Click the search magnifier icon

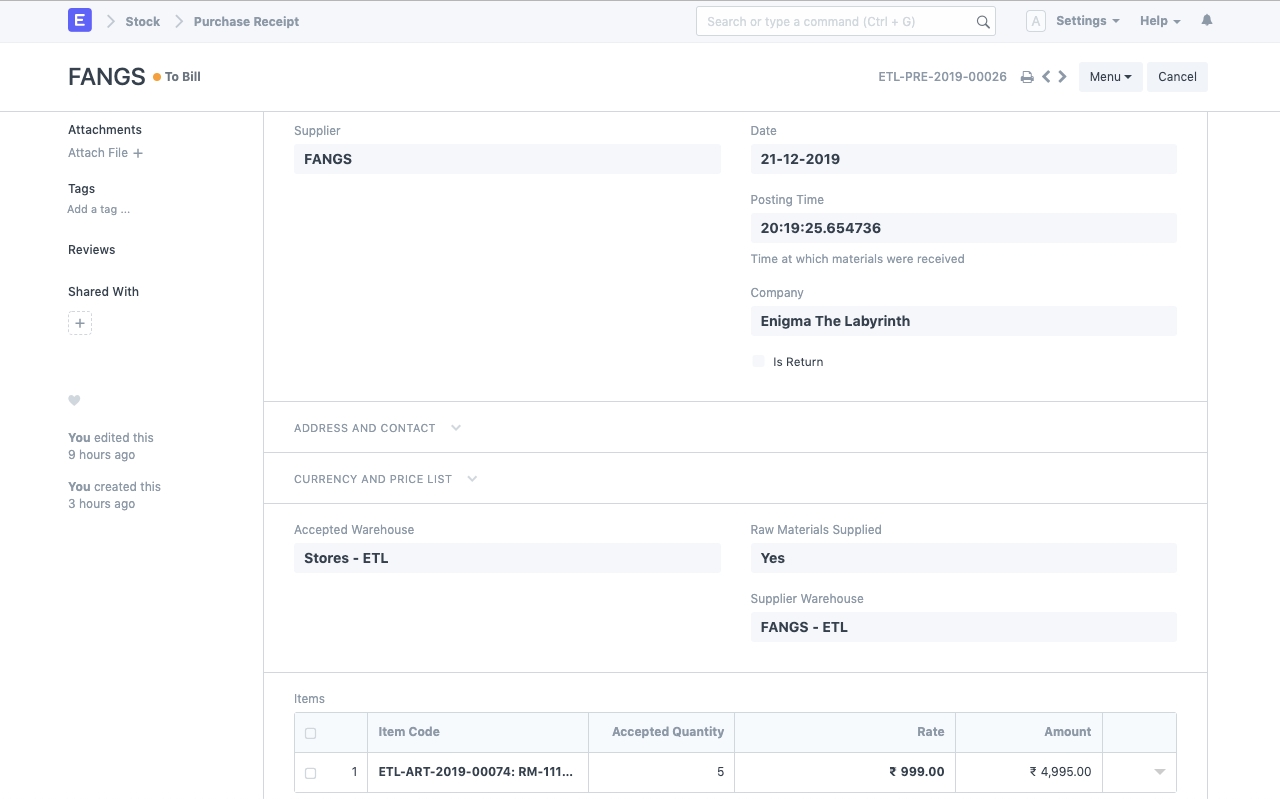983,22
